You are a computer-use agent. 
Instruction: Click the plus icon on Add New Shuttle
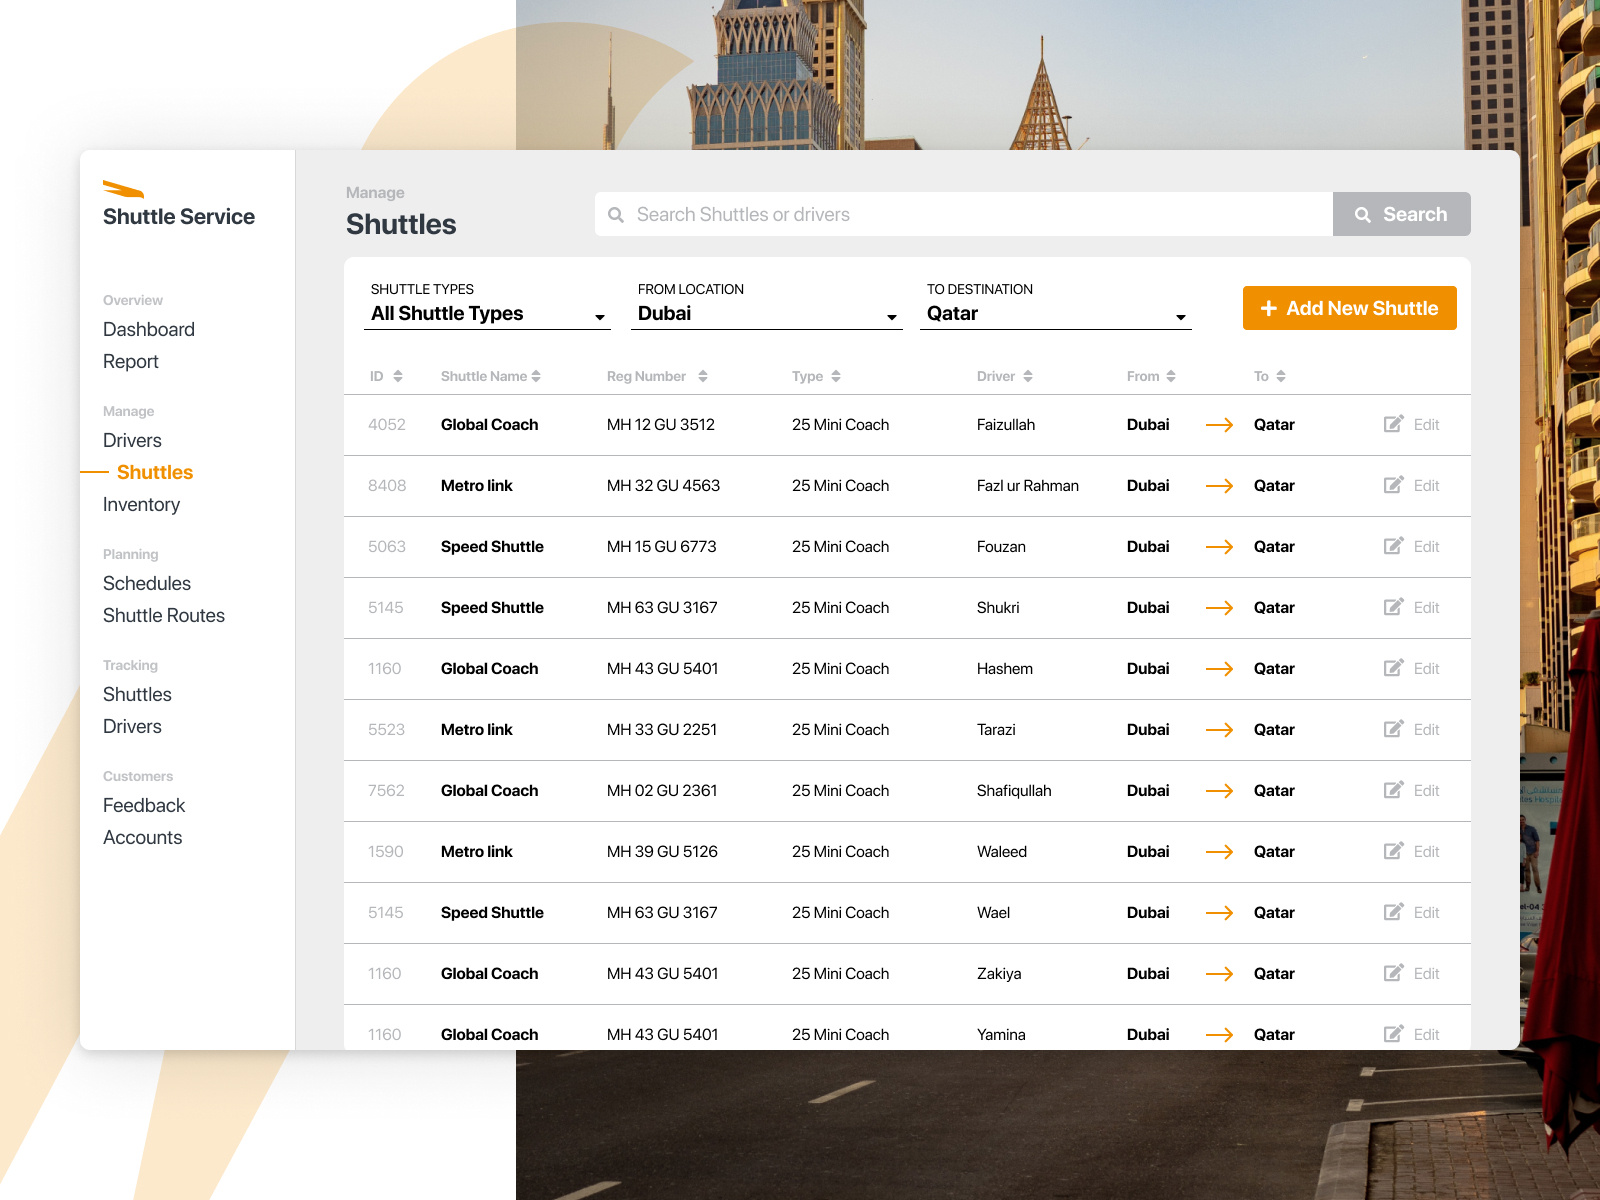[x=1268, y=308]
